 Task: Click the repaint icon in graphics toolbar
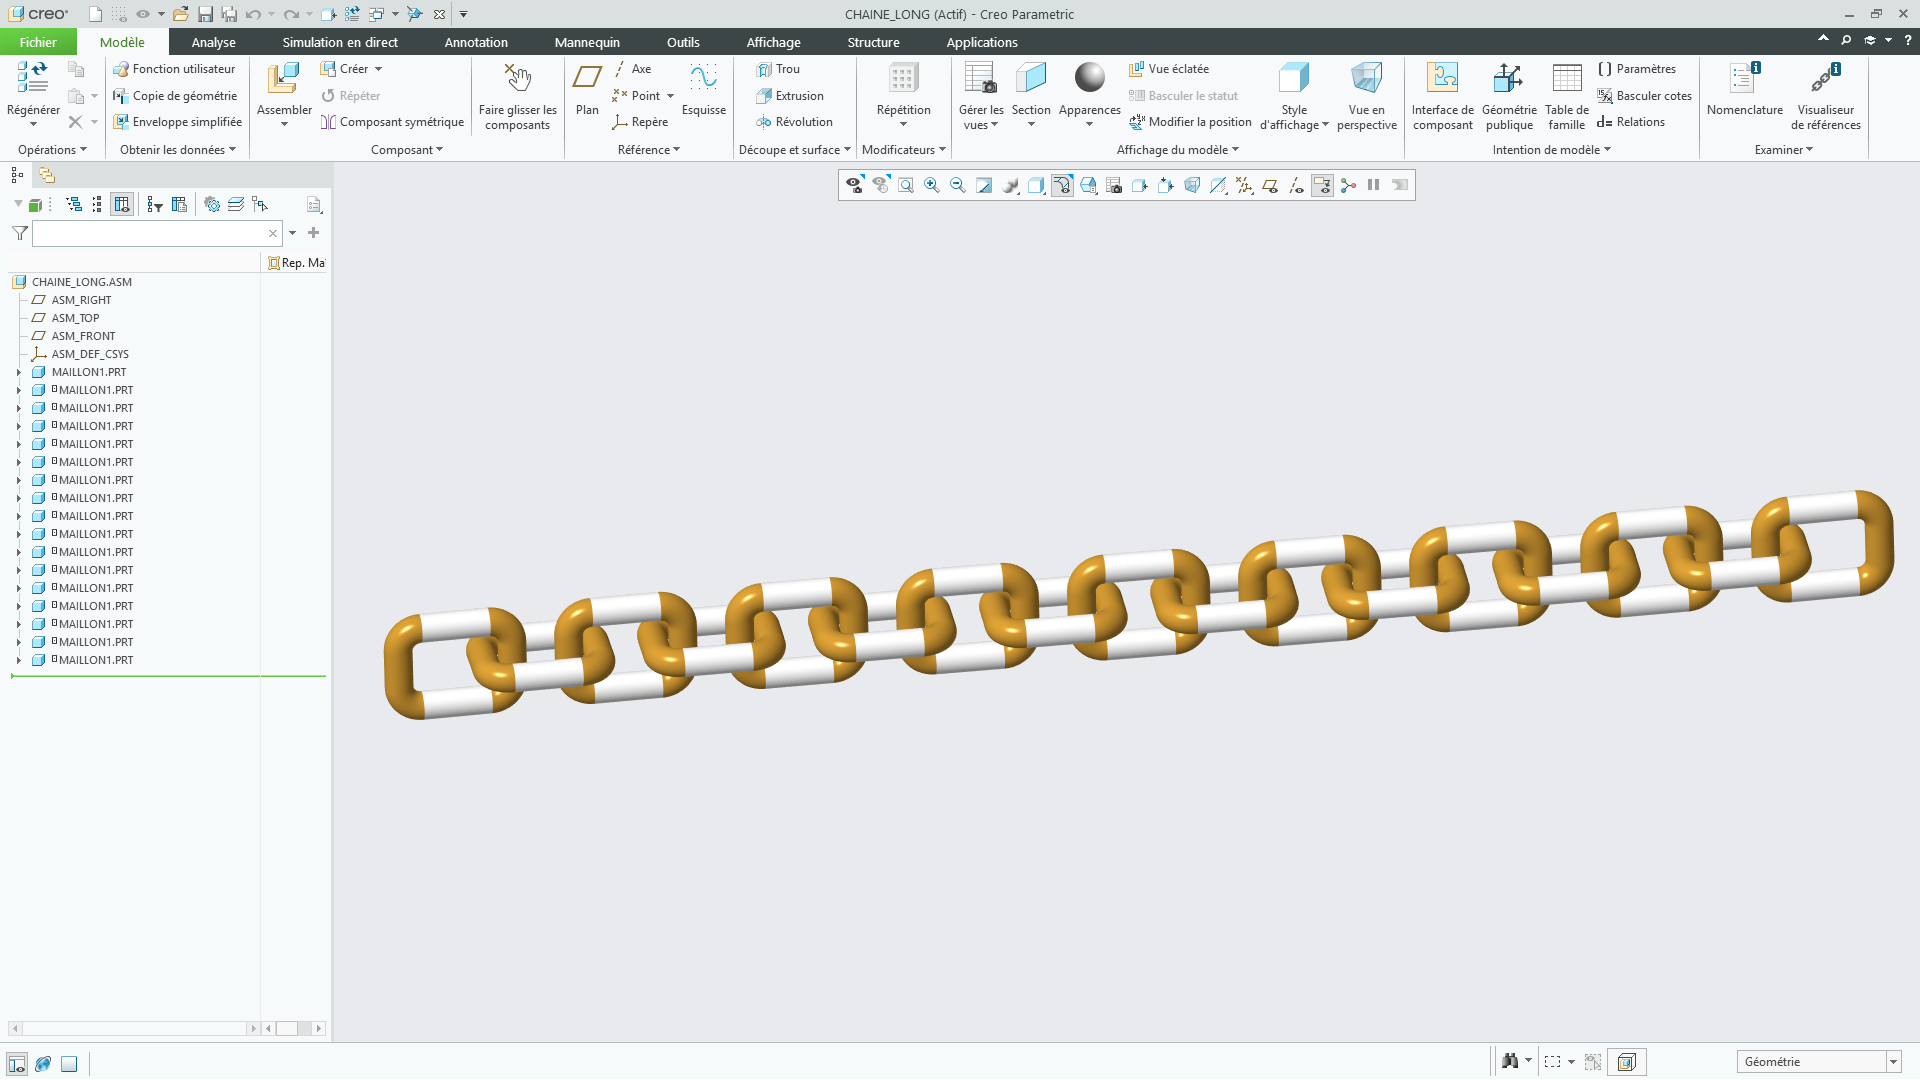[984, 185]
